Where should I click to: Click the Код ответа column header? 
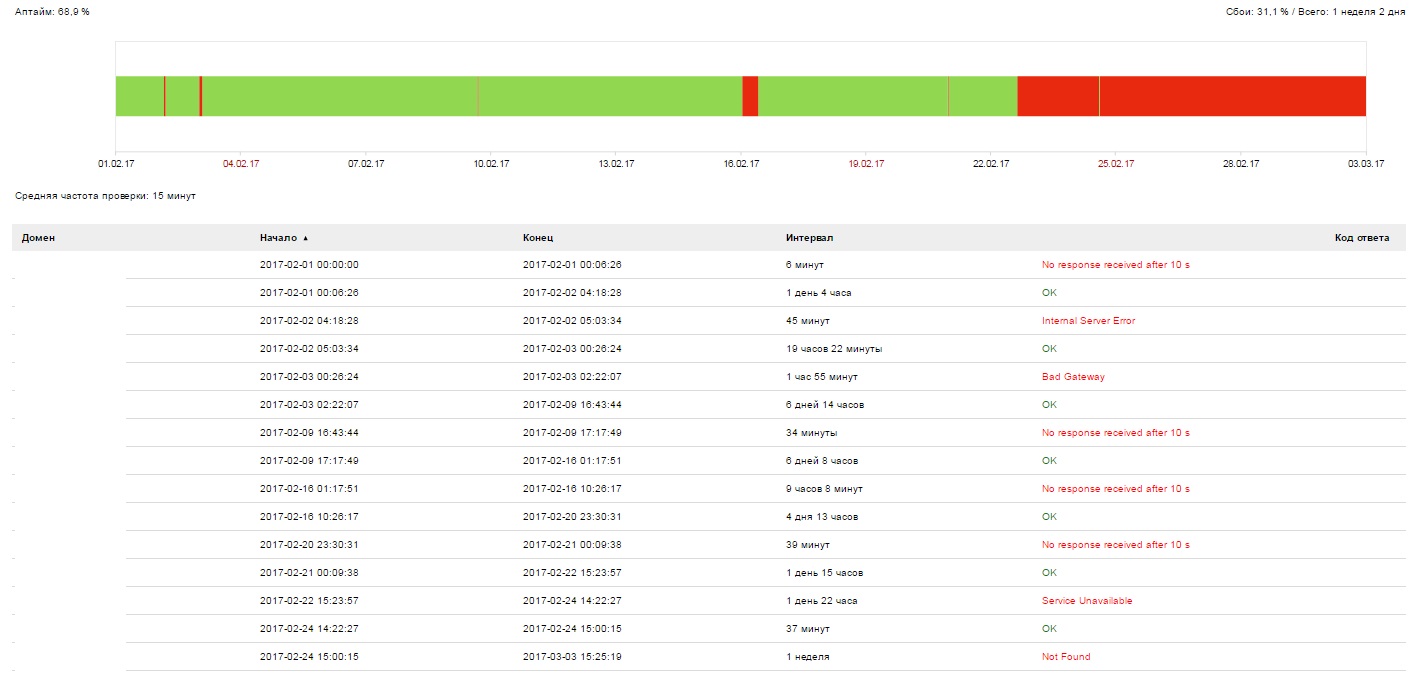tap(1361, 238)
